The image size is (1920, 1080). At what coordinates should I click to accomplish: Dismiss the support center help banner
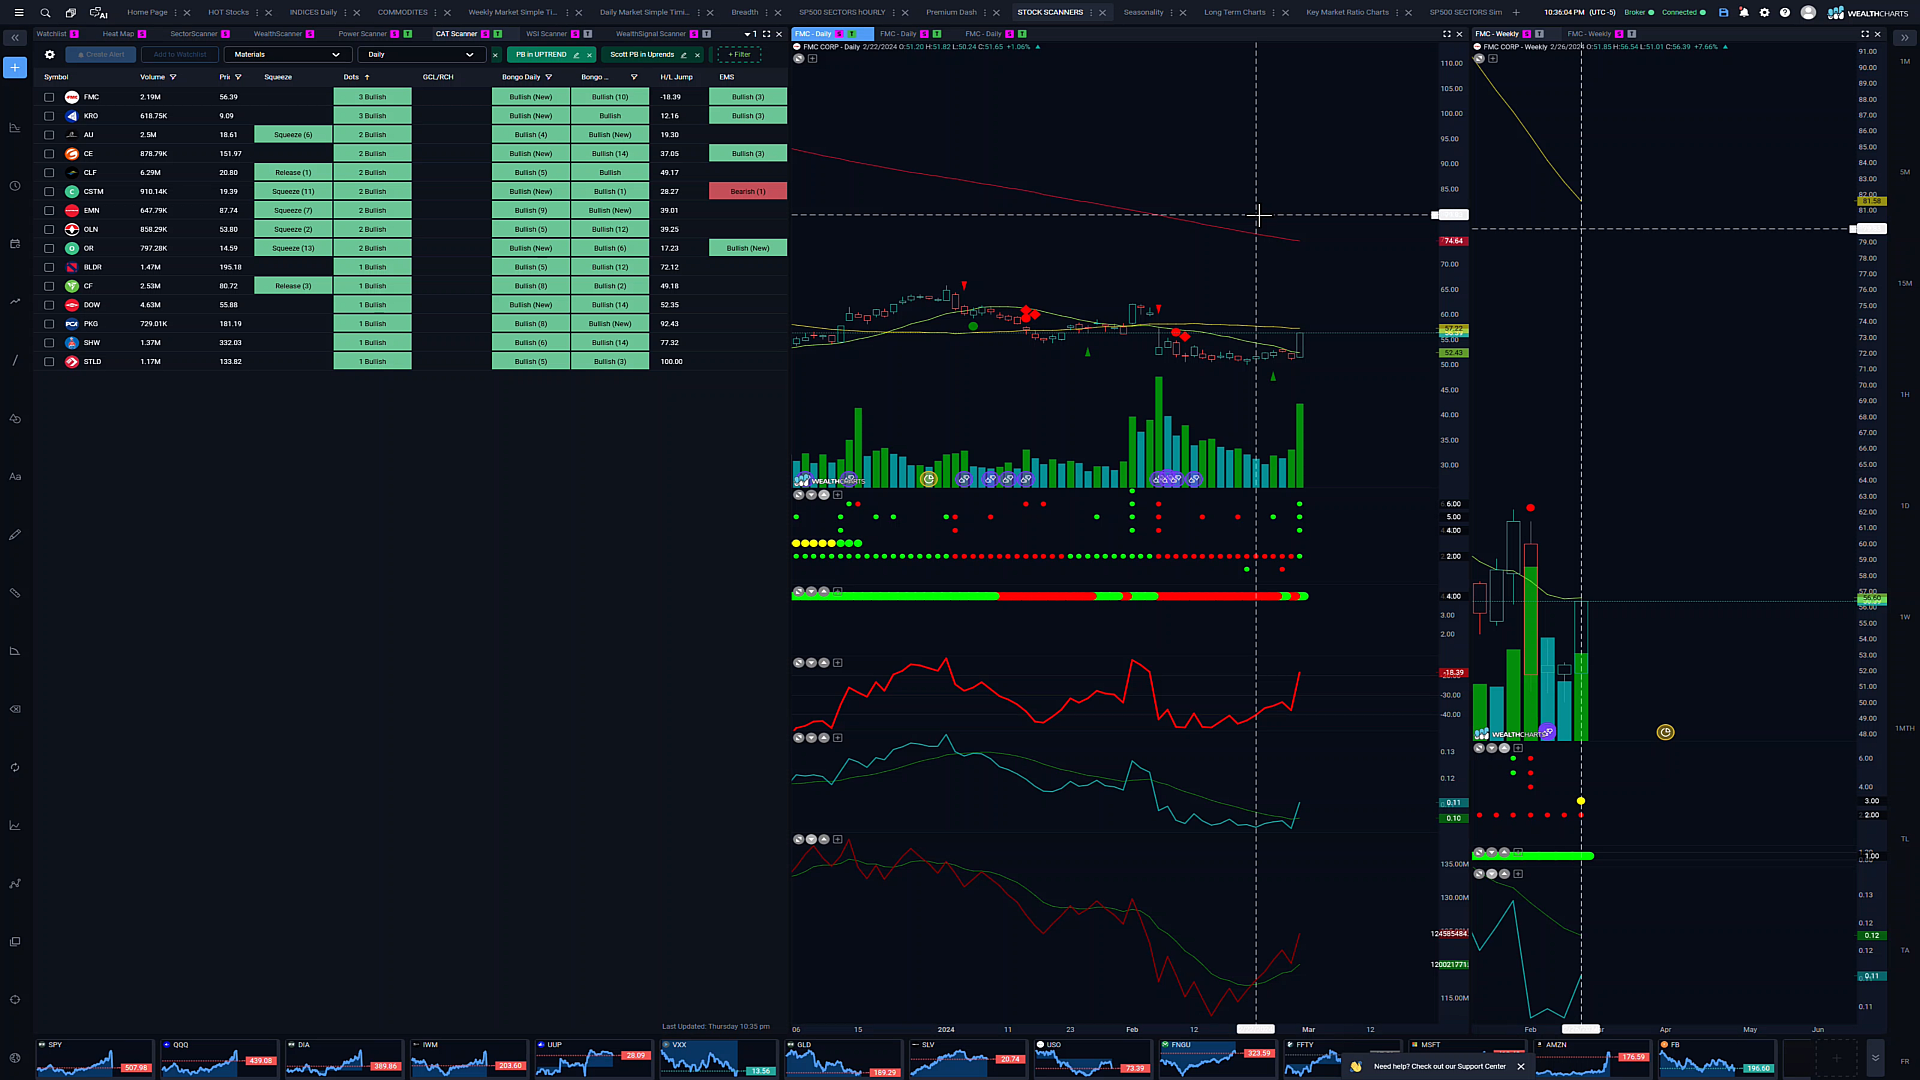(x=1521, y=1066)
